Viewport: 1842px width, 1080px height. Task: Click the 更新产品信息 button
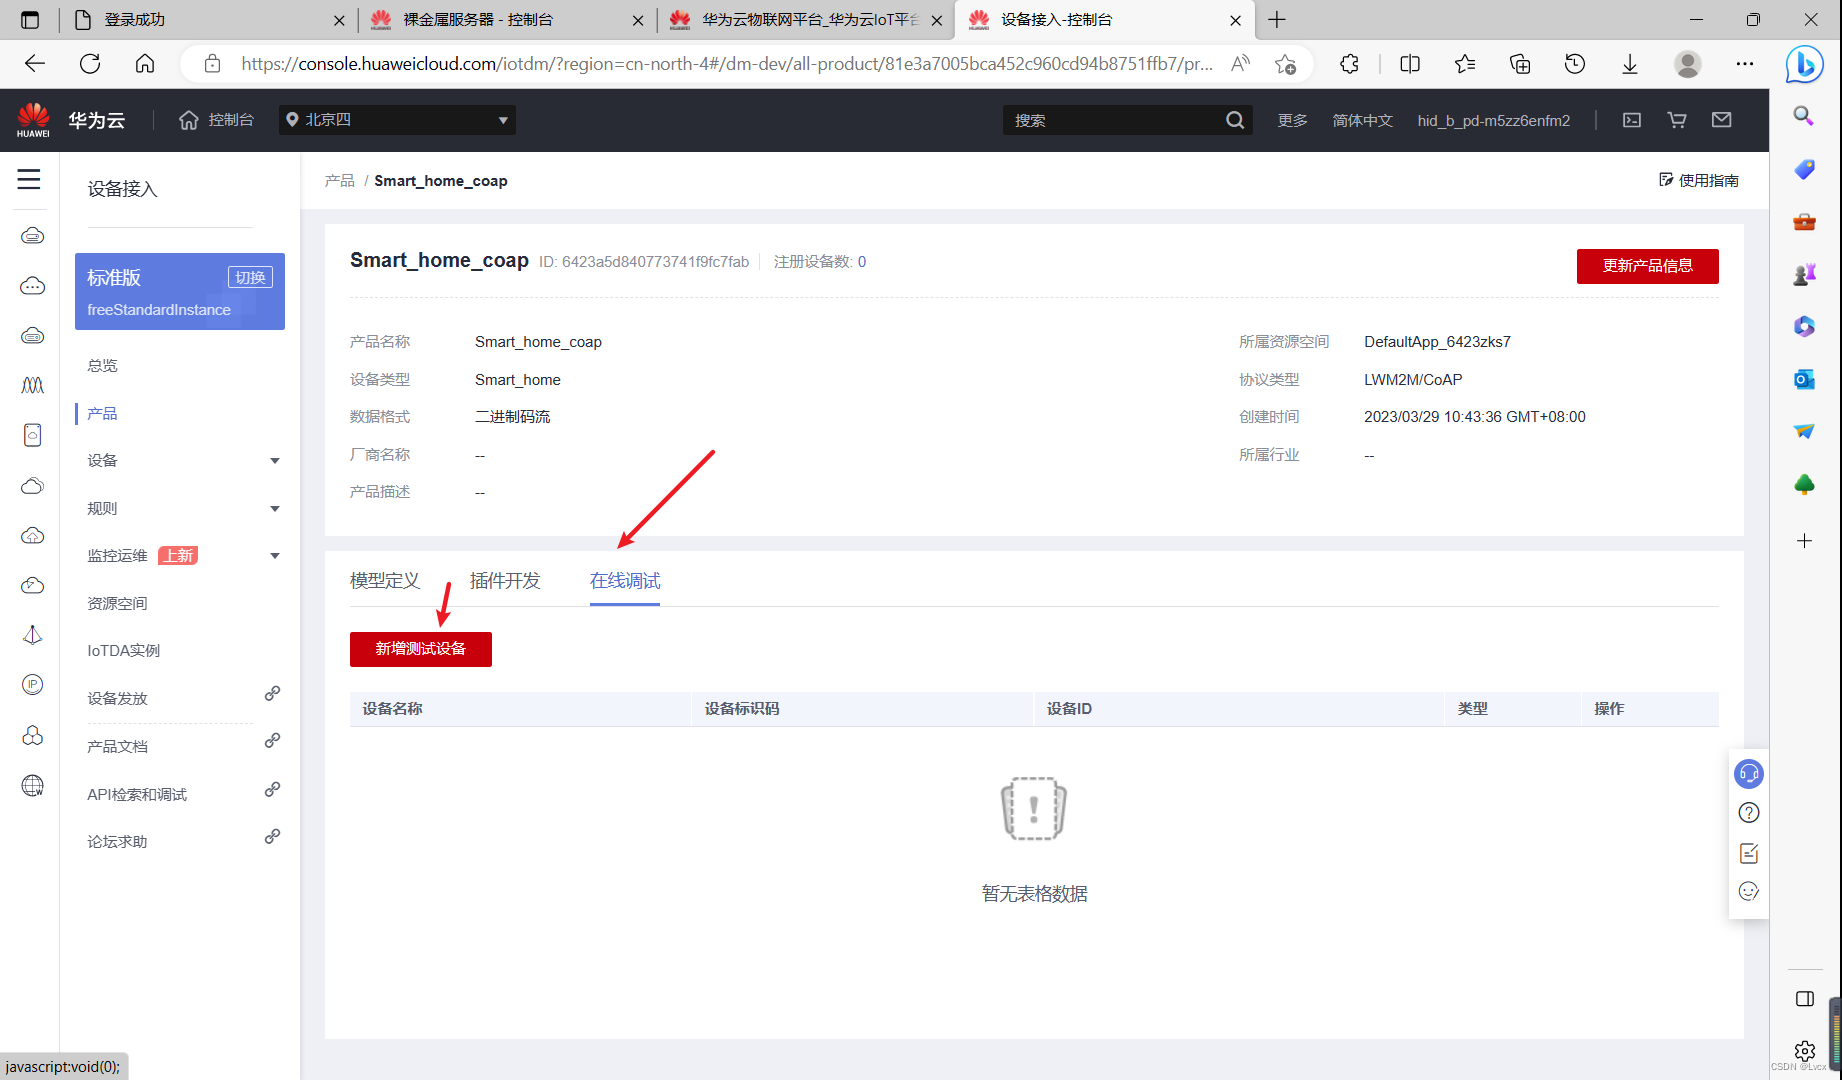1648,266
